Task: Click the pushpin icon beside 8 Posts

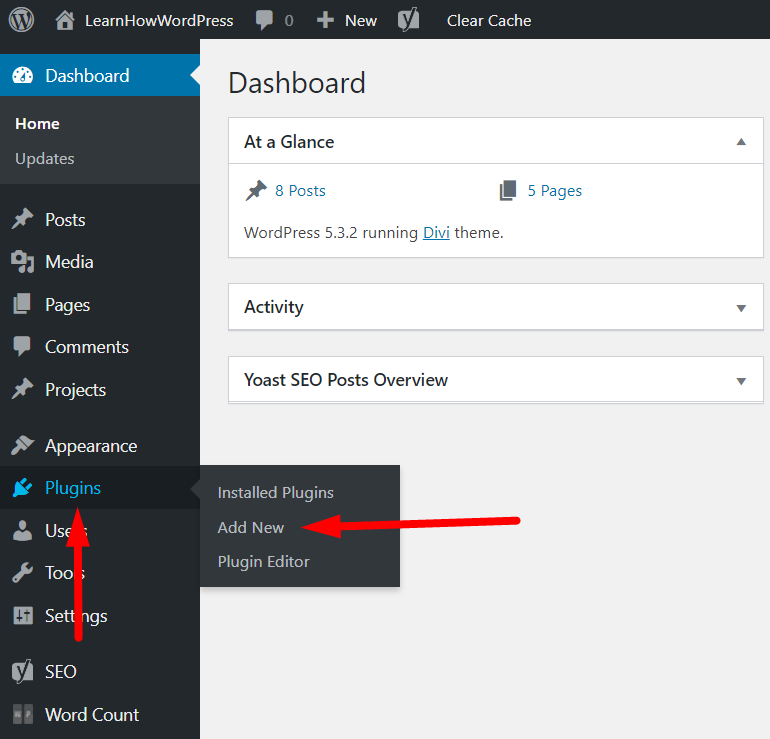Action: pos(256,191)
